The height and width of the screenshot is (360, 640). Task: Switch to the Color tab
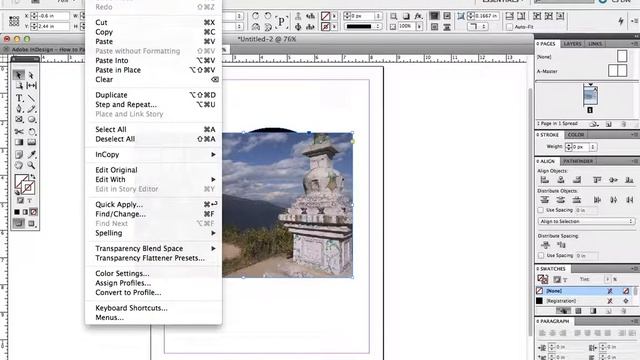click(576, 135)
